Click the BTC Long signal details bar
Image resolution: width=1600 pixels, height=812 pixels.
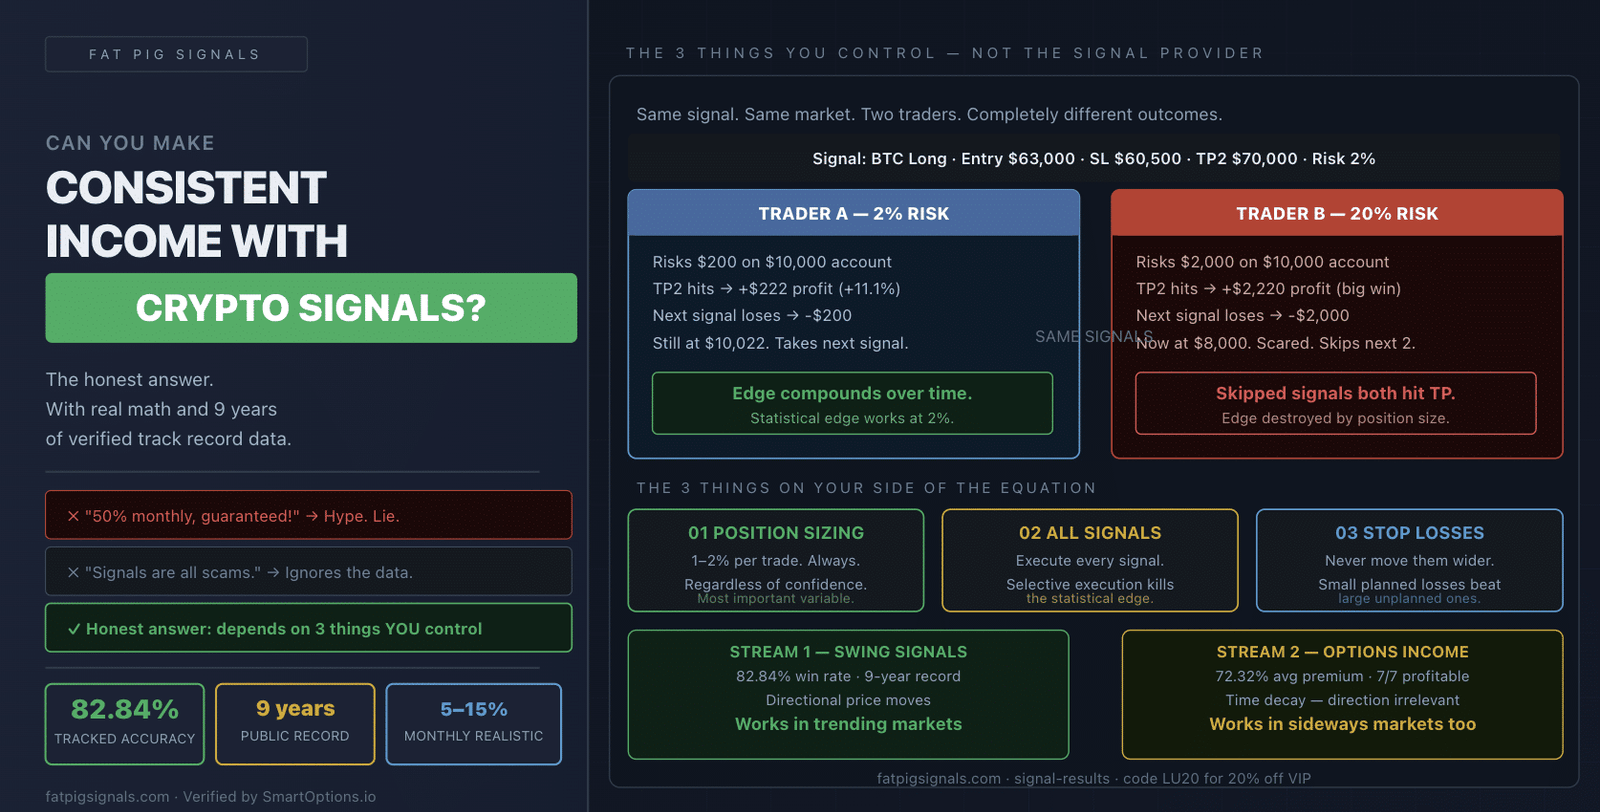point(1094,158)
